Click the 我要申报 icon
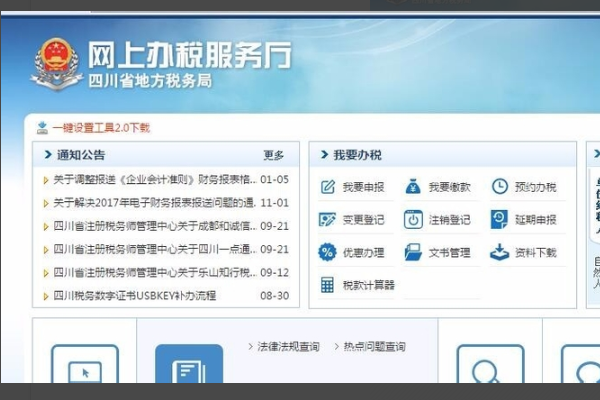Screen dimensions: 600x400 click(x=327, y=187)
